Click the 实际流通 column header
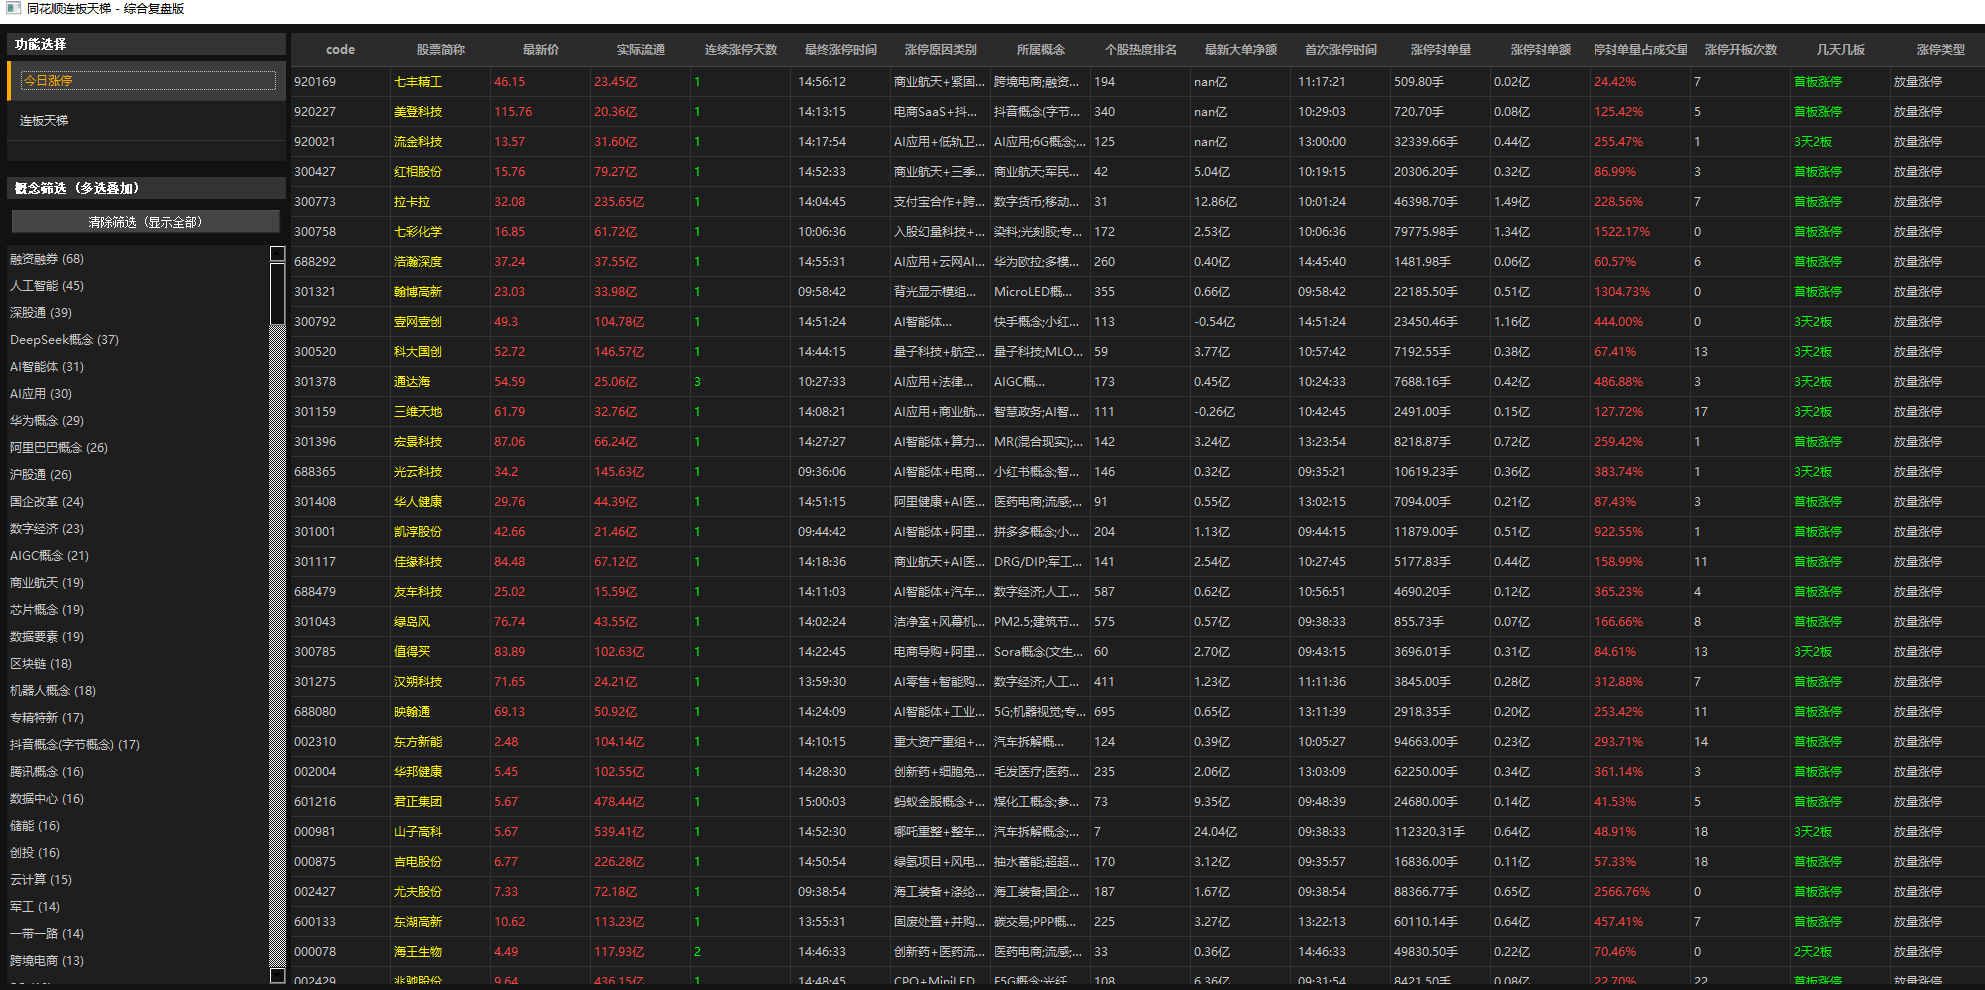1985x990 pixels. (640, 50)
